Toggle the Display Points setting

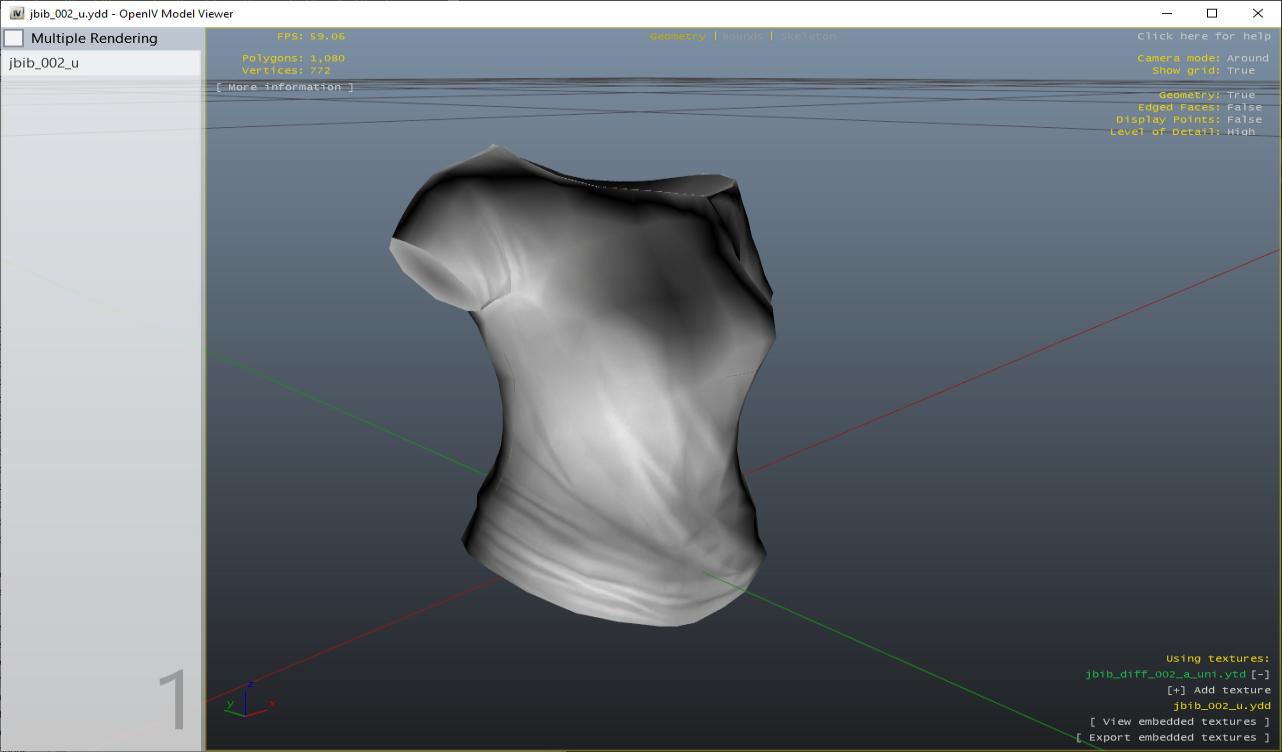[1189, 119]
